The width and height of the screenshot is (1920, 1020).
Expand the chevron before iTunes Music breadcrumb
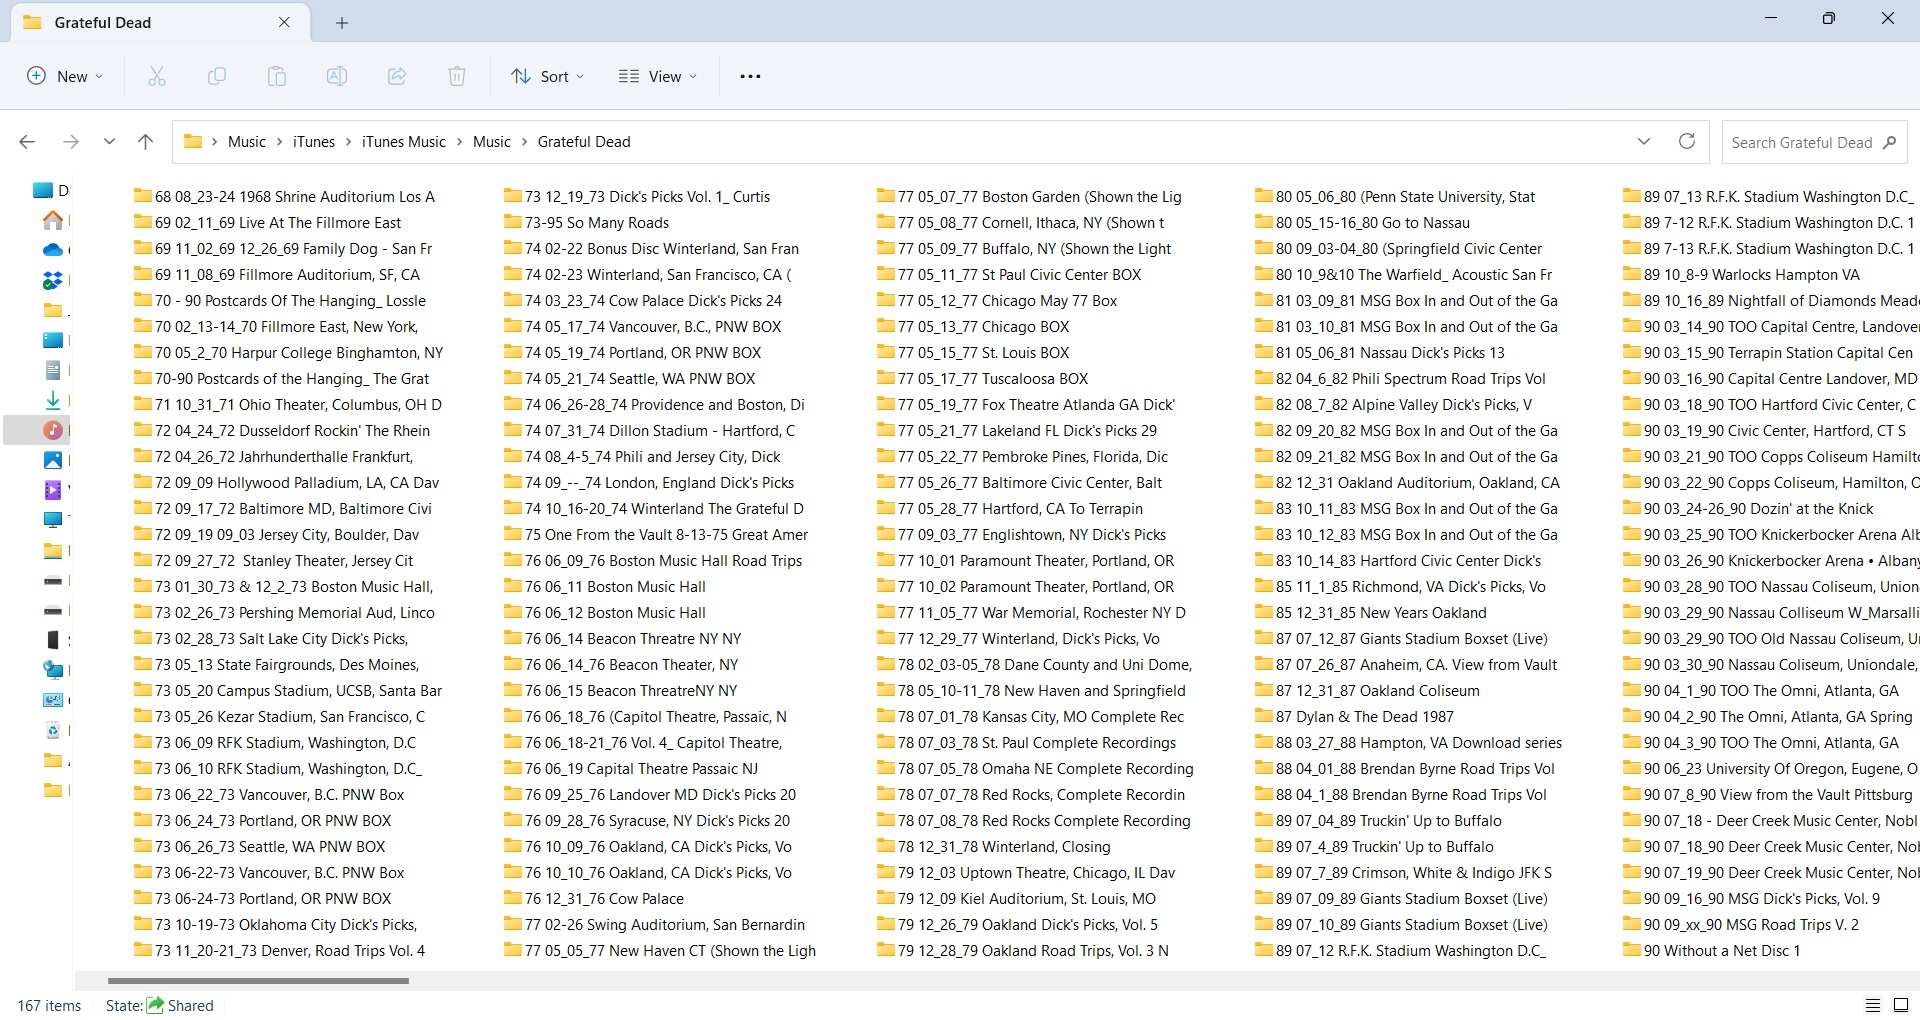348,142
